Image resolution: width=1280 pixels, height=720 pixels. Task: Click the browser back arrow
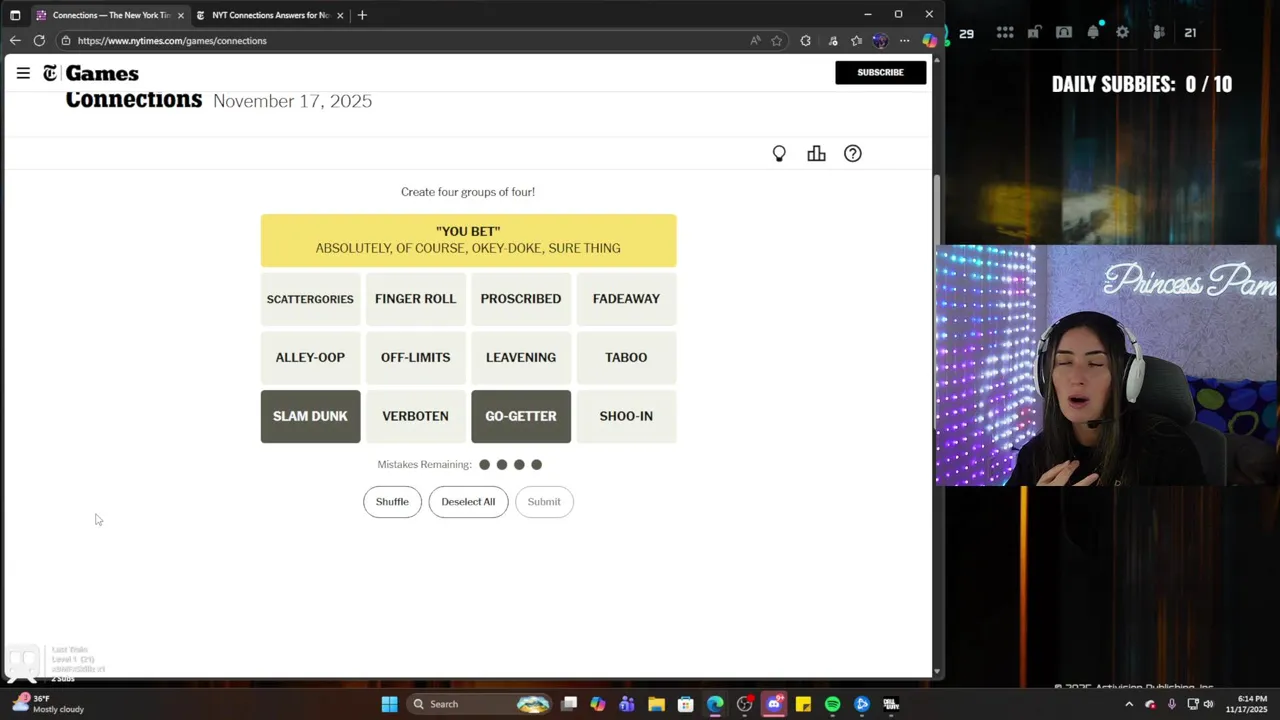tap(14, 41)
